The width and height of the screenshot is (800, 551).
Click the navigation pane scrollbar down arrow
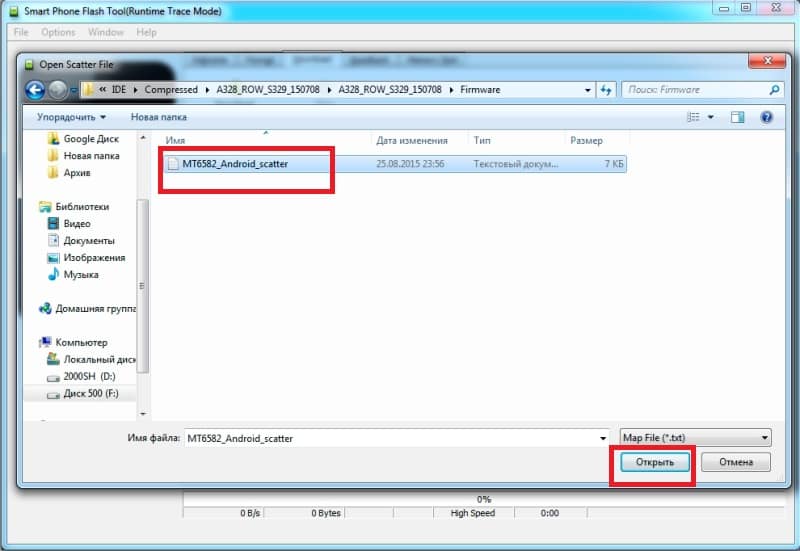143,414
